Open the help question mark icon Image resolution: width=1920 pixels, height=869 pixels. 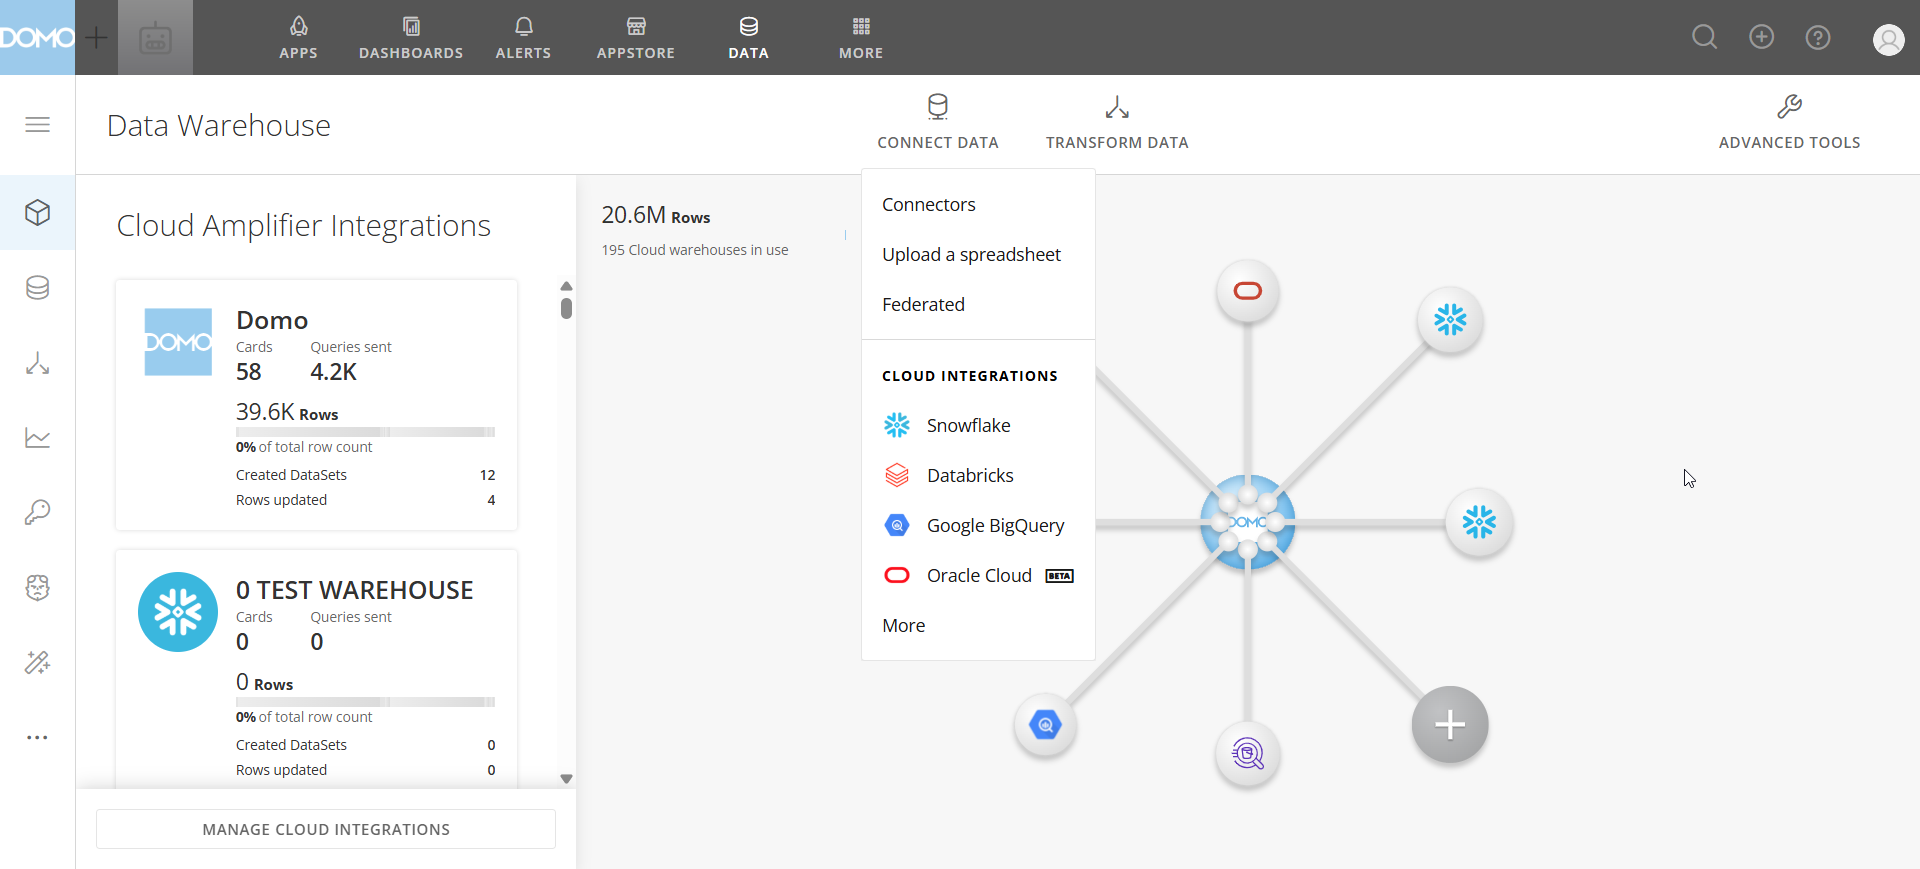1818,38
